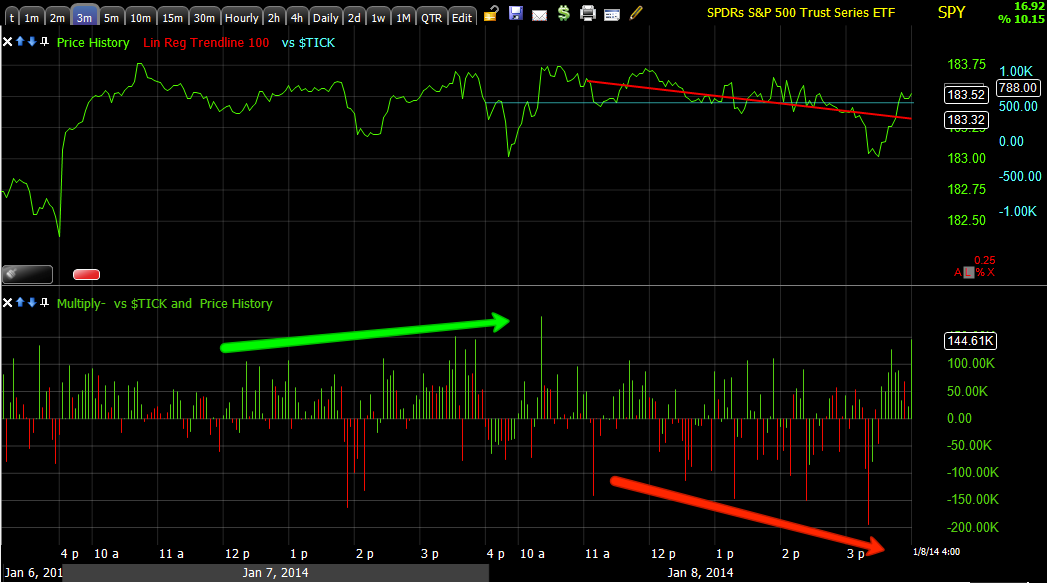1047x583 pixels.
Task: Click the 183.32 trendline value box
Action: tap(966, 120)
